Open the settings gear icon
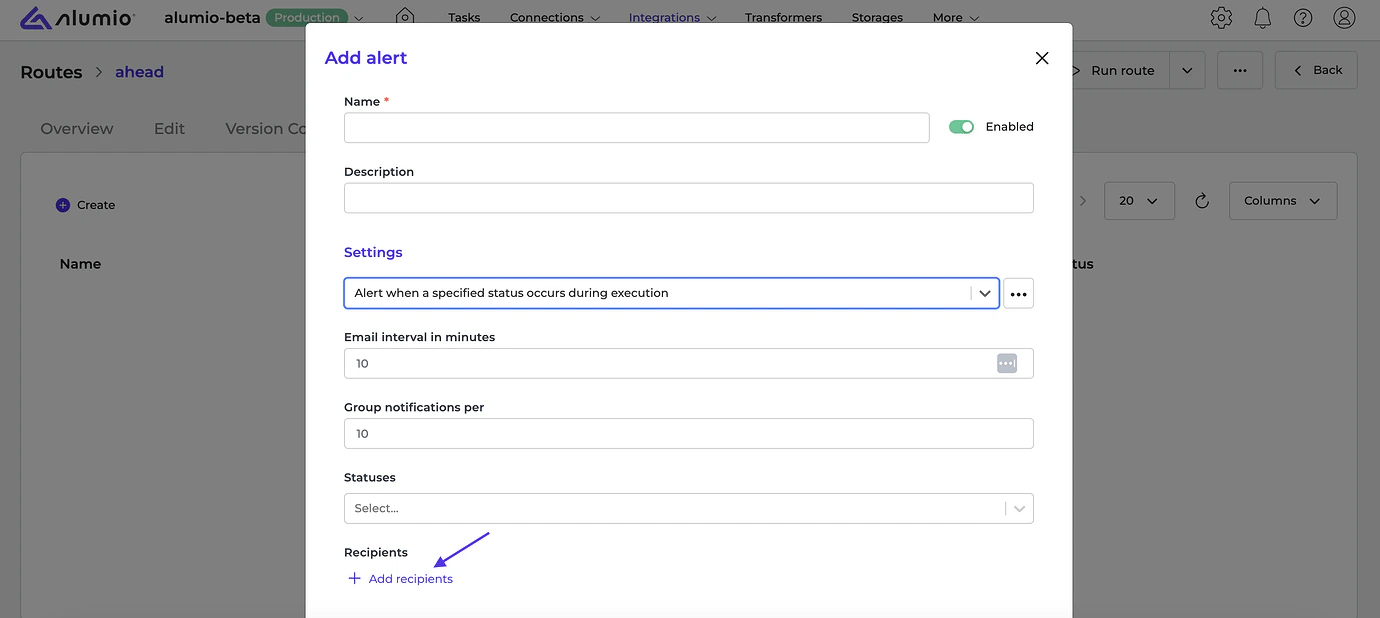 click(x=1220, y=17)
